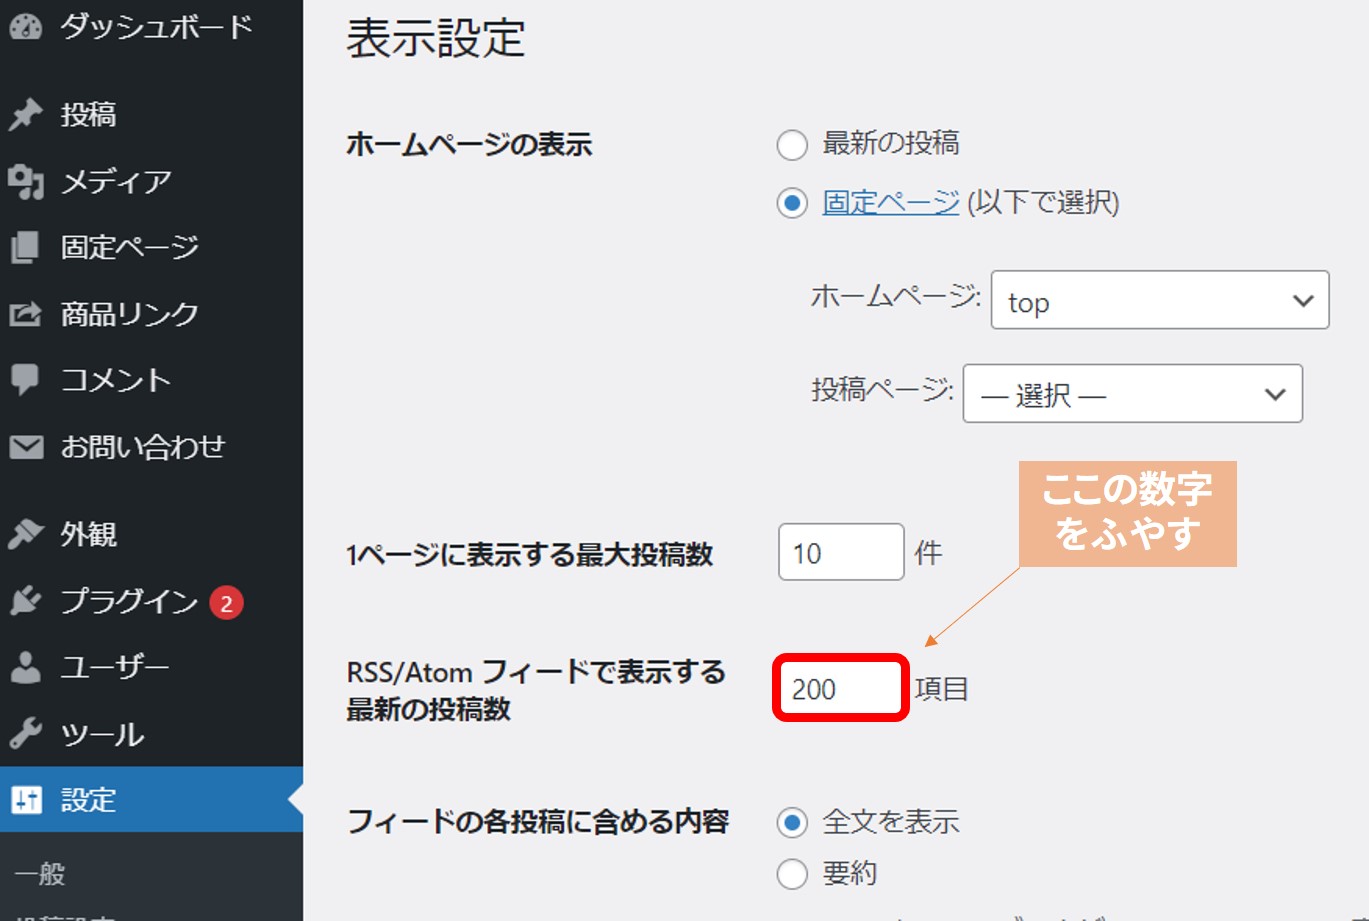Viewport: 1369px width, 921px height.
Task: Click the RSS/Atom フィードで表示する最新の投稿数 label
Action: pos(536,690)
